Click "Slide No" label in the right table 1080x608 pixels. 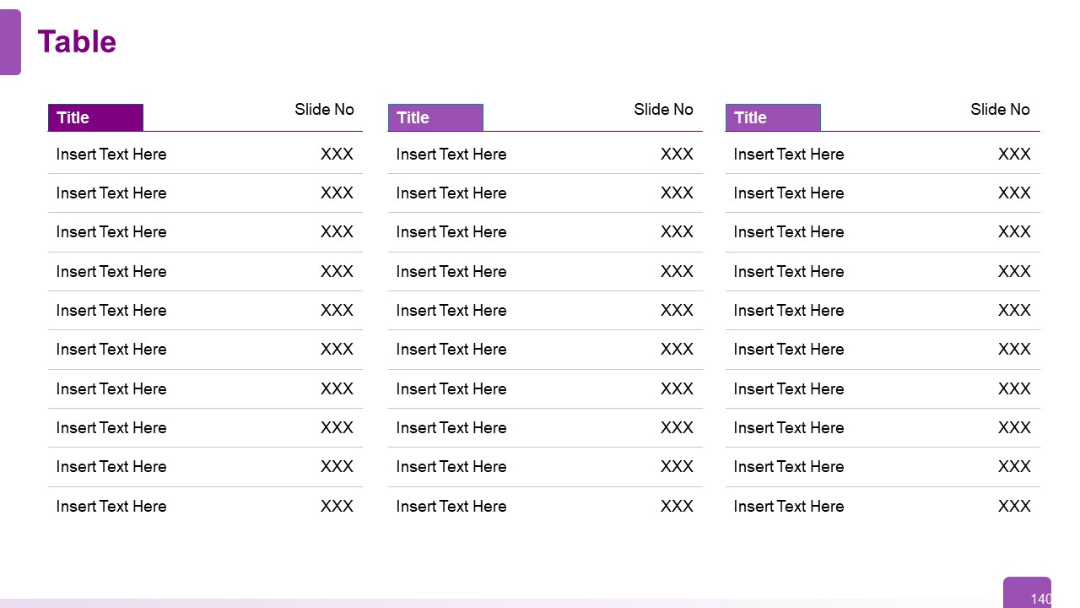(x=1000, y=109)
